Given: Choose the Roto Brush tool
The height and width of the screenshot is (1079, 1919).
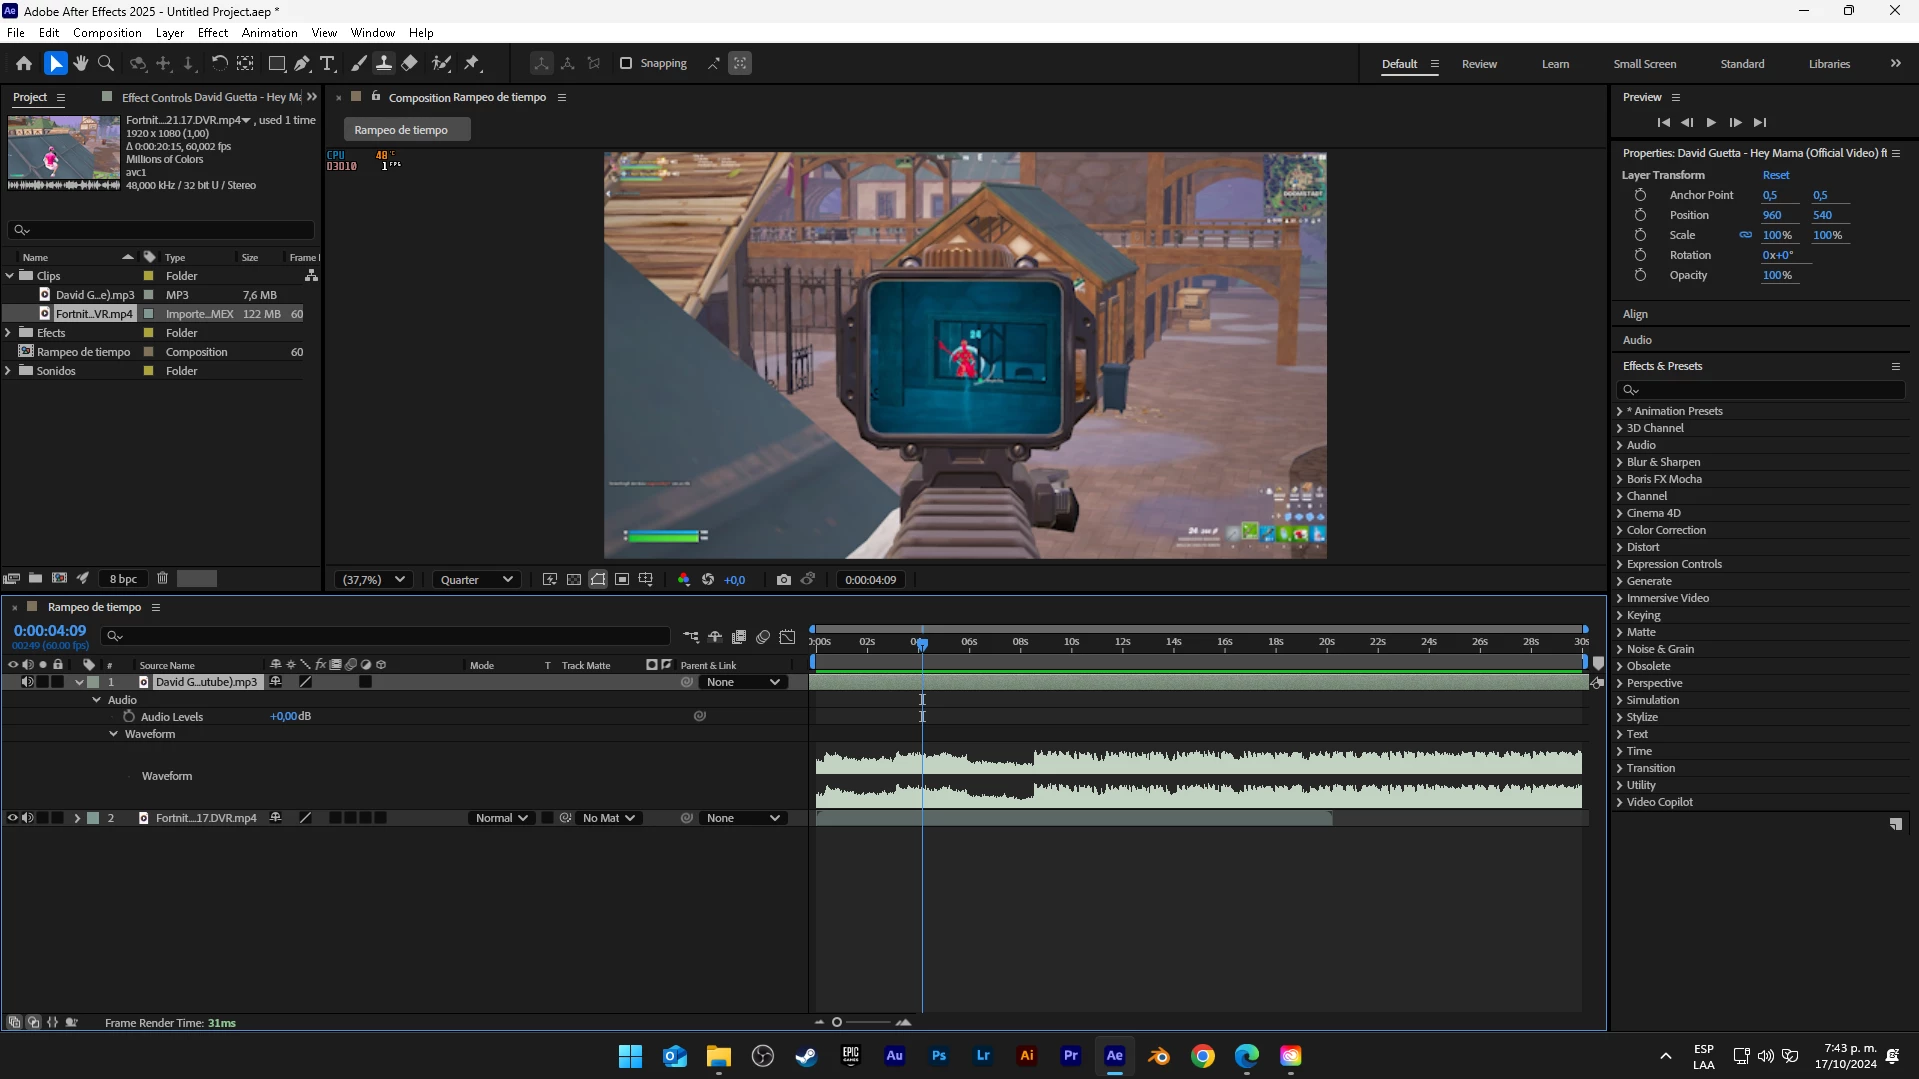Looking at the screenshot, I should click(441, 63).
